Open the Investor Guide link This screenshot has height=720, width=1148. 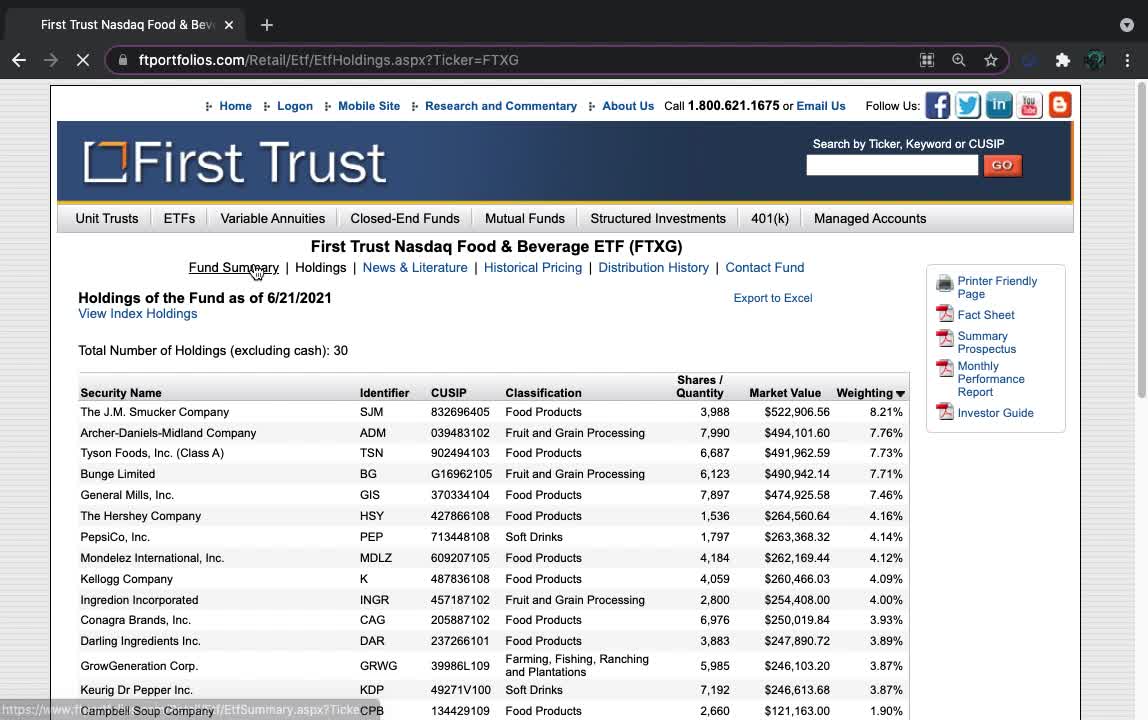click(x=995, y=413)
